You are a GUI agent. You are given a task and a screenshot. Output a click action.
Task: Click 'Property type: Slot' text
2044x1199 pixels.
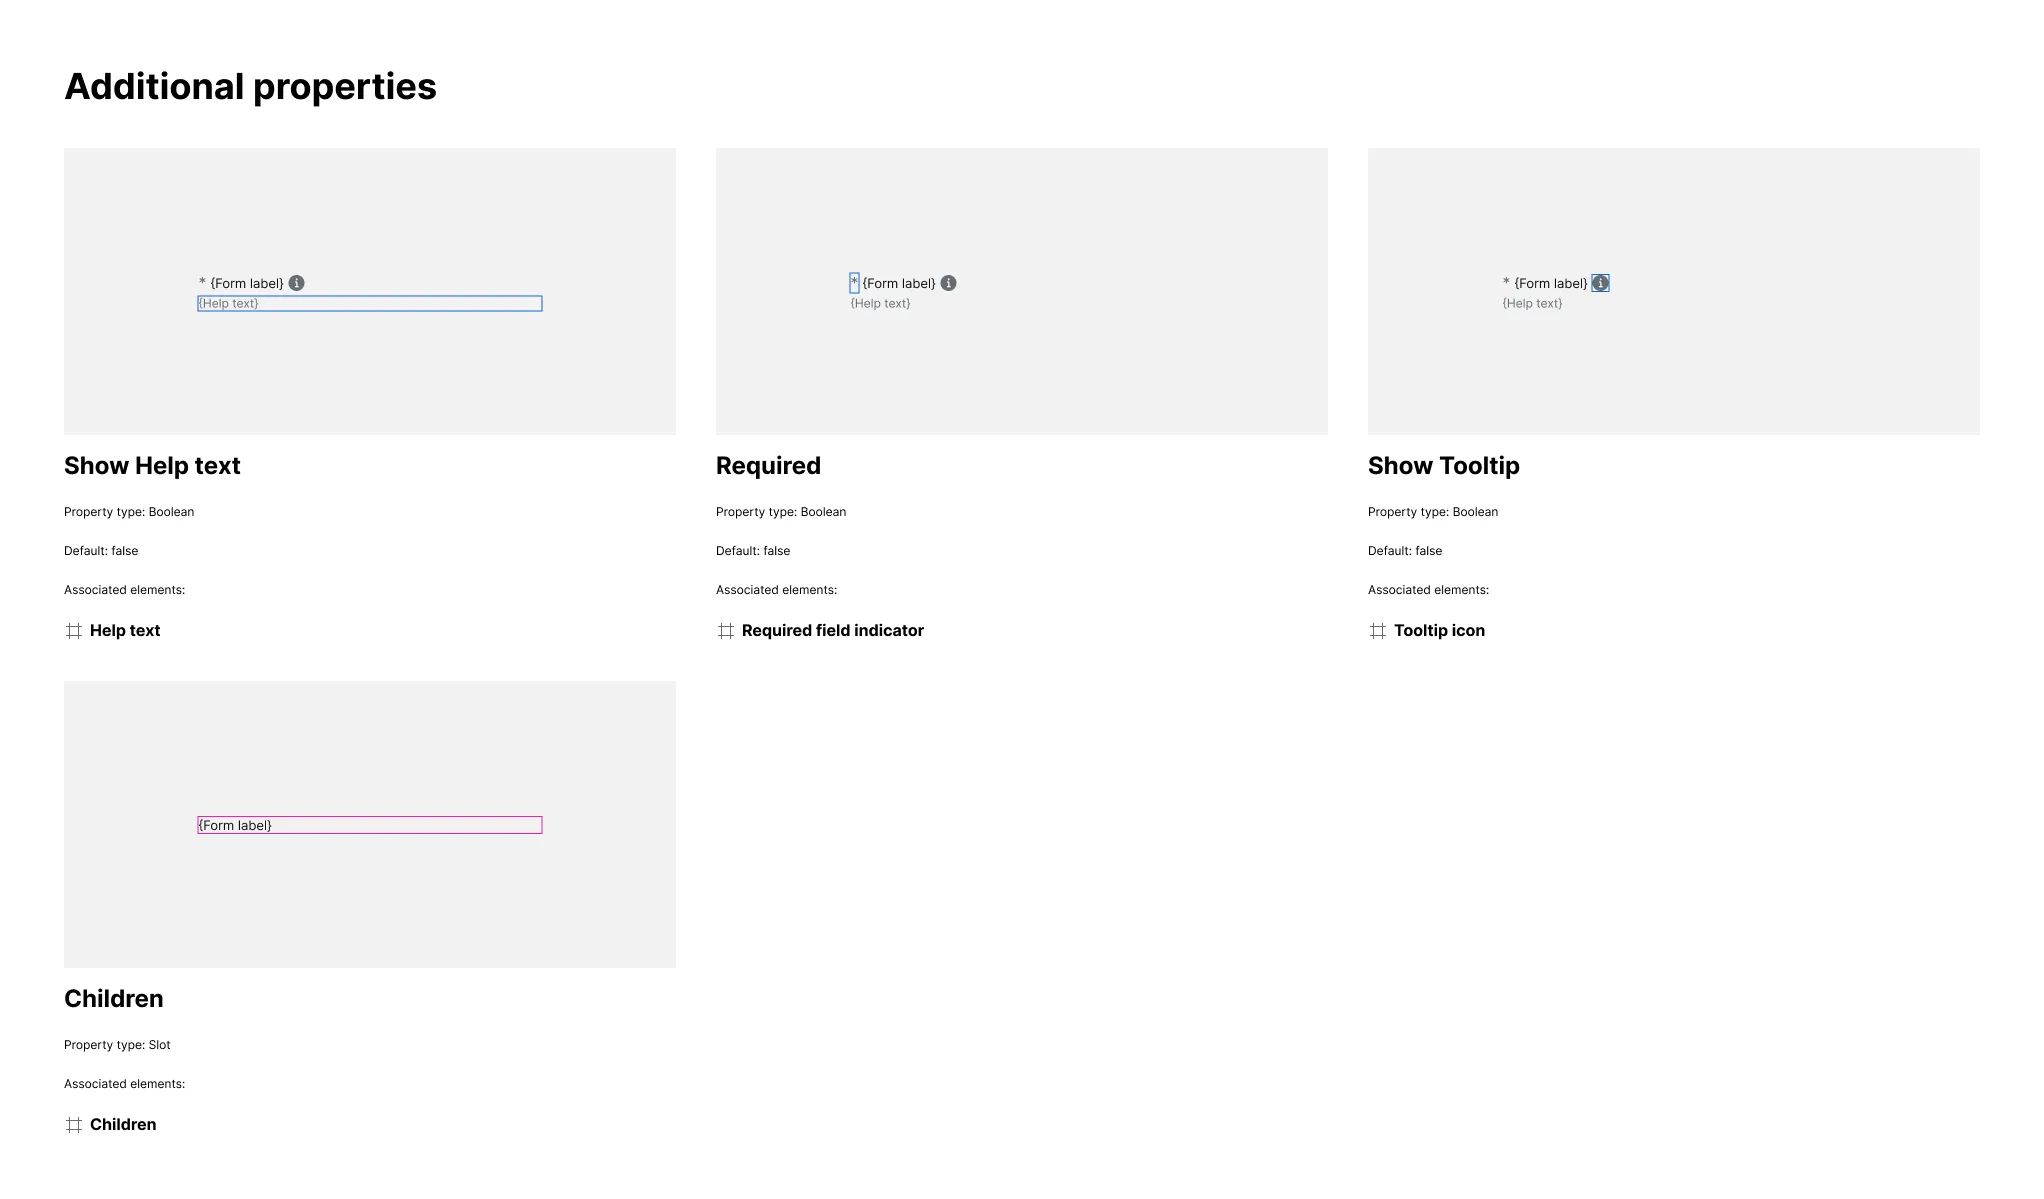[117, 1045]
